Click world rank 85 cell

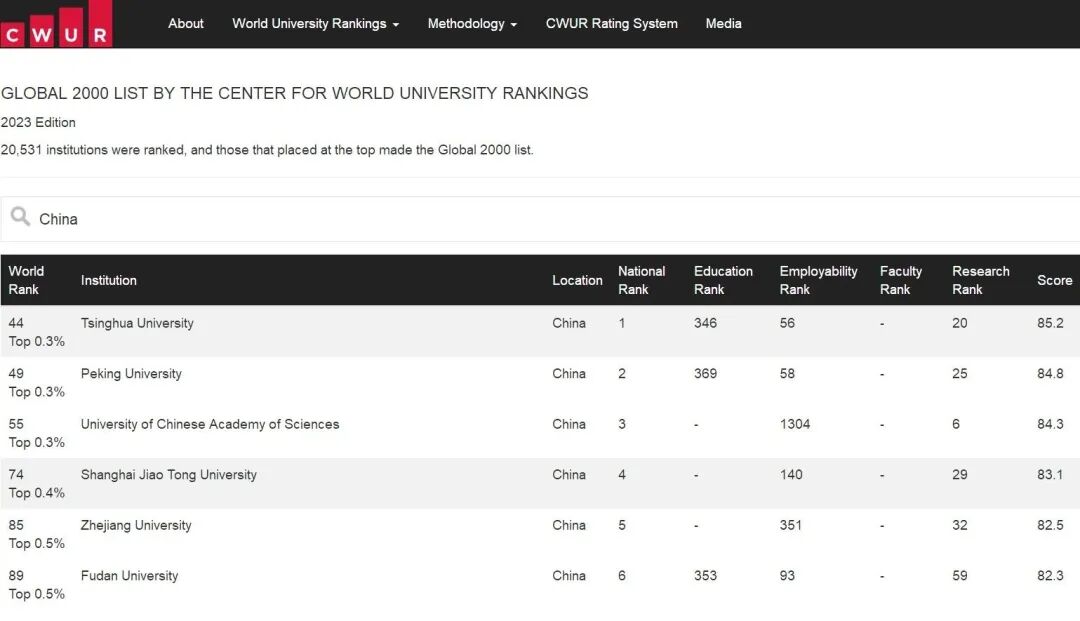[16, 525]
